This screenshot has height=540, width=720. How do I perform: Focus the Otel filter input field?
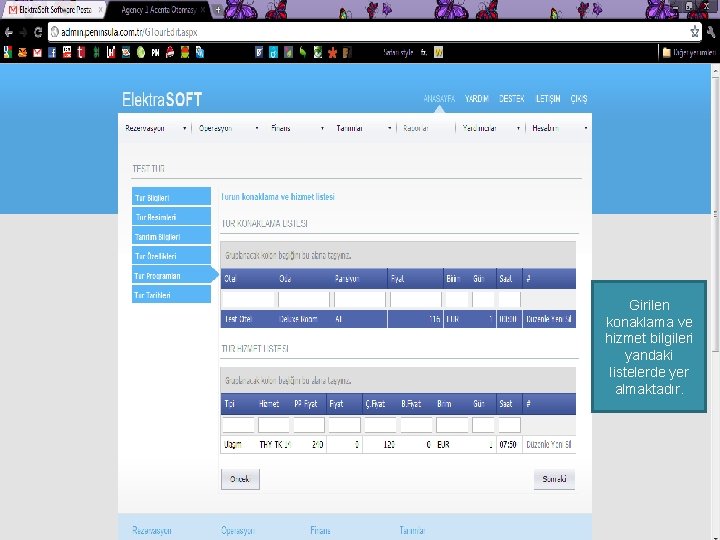pos(248,299)
